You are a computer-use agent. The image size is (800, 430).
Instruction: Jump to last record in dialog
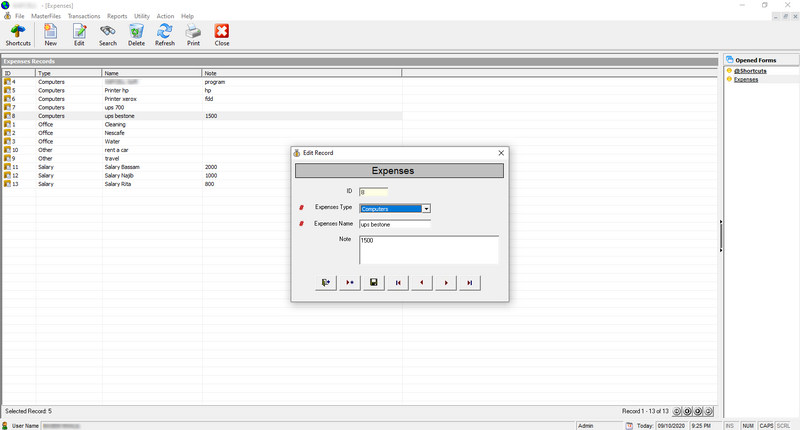pyautogui.click(x=469, y=283)
